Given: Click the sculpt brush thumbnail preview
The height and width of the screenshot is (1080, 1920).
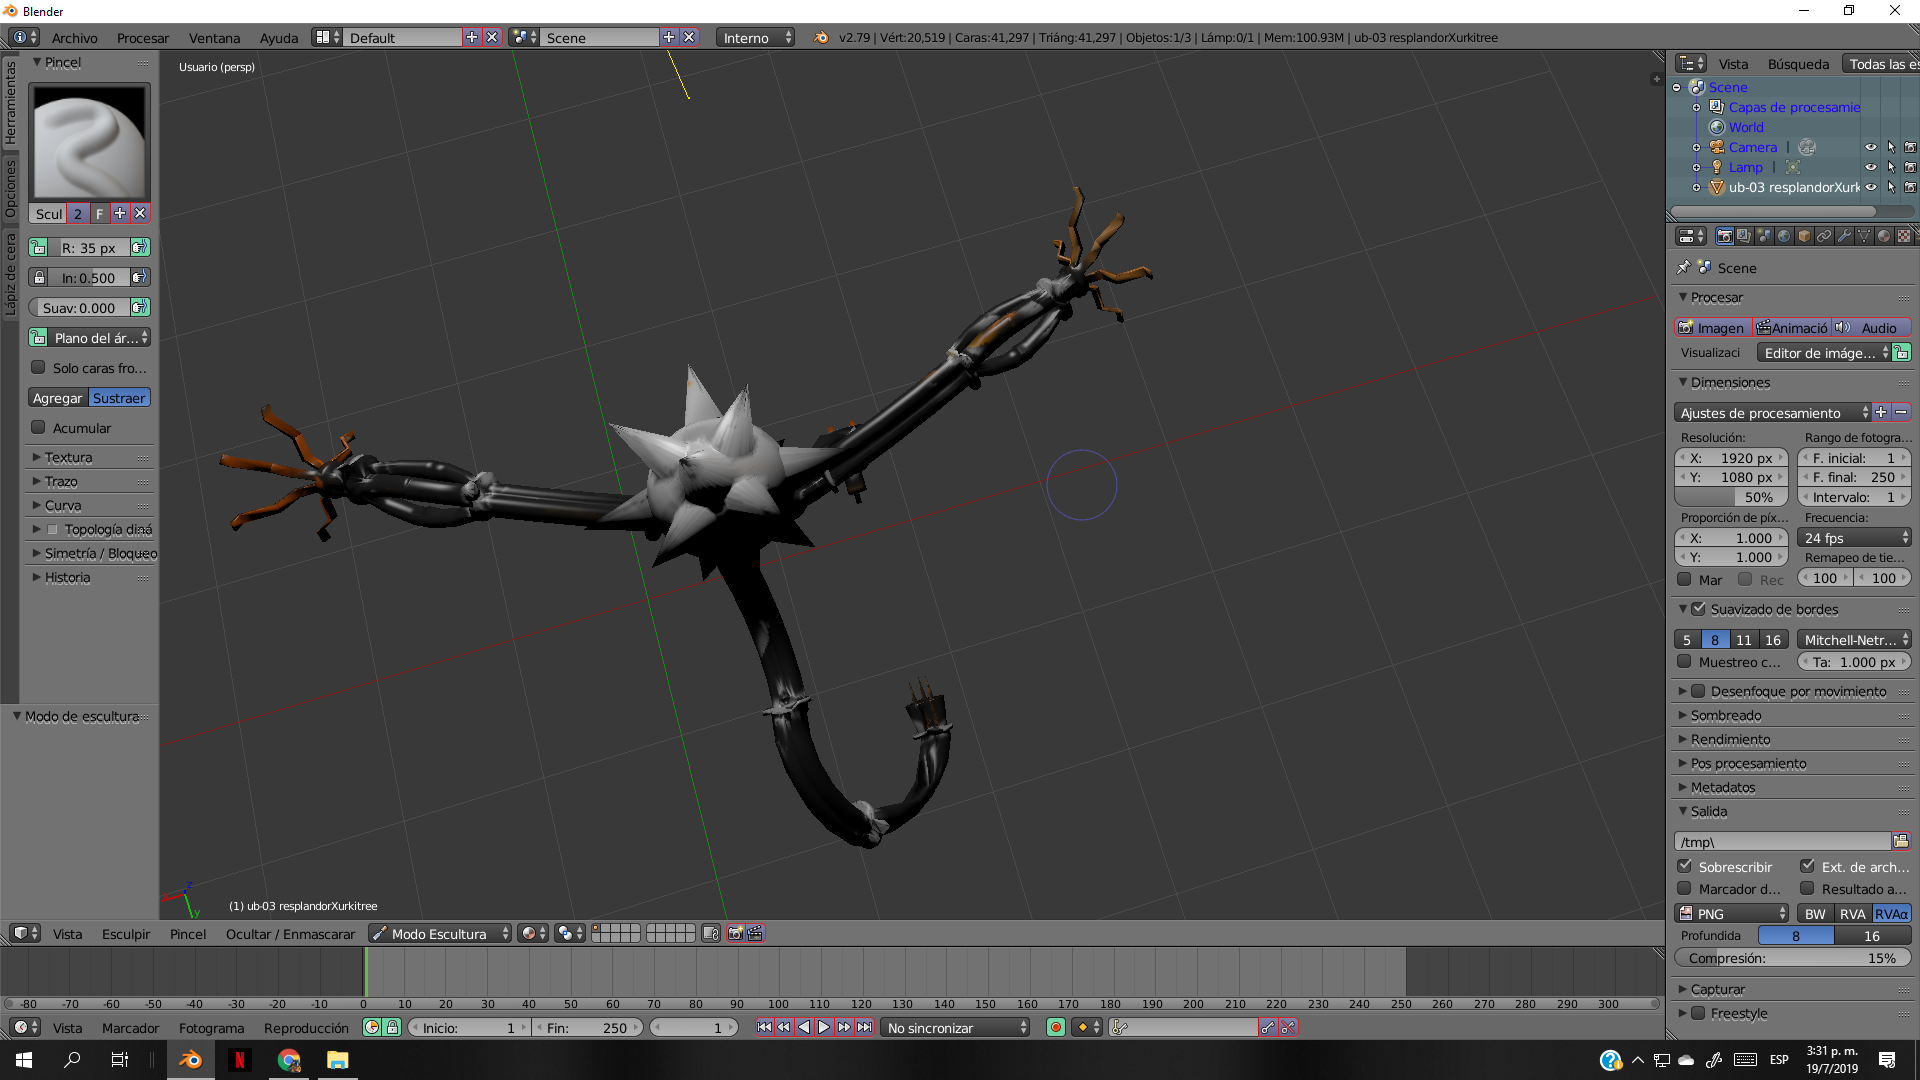Looking at the screenshot, I should (x=89, y=140).
